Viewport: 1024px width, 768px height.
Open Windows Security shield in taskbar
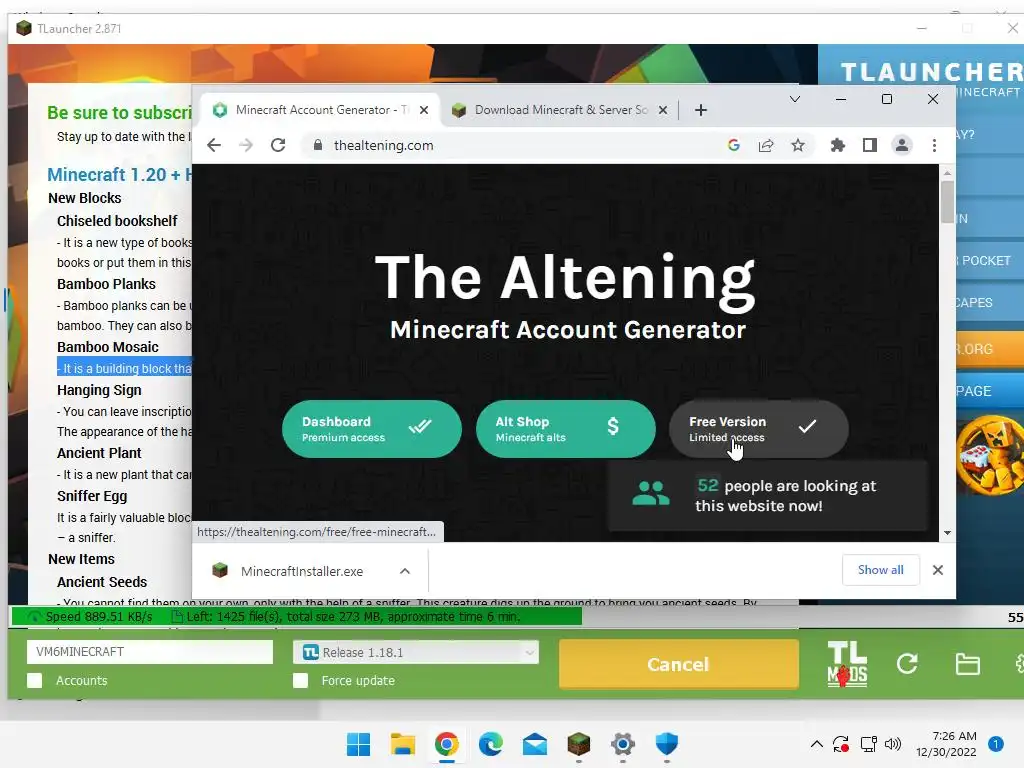pyautogui.click(x=667, y=744)
